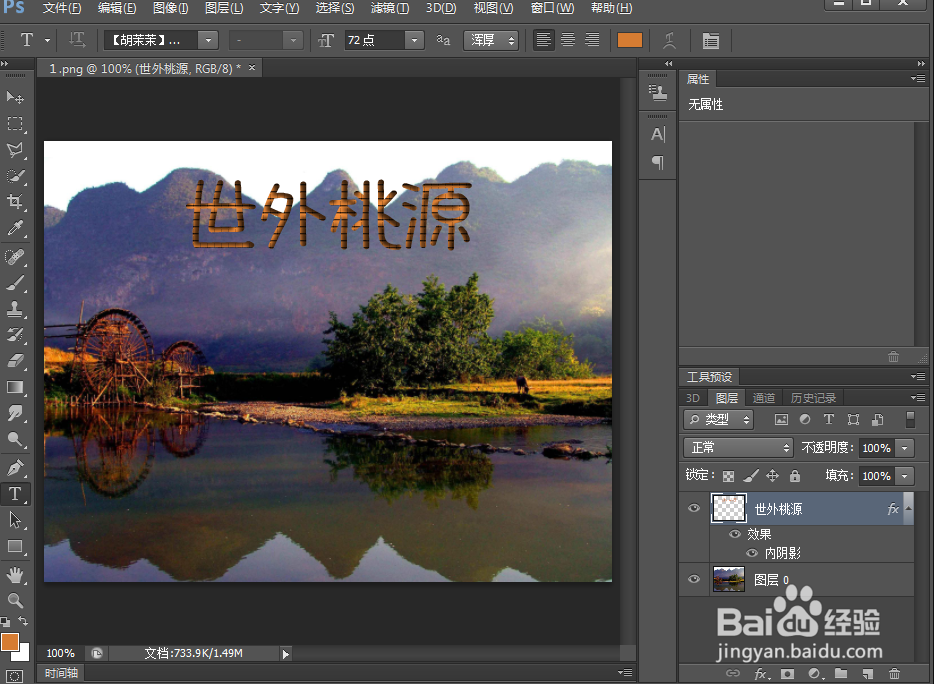The width and height of the screenshot is (934, 684).
Task: Delete layer with trash icon
Action: coord(894,674)
